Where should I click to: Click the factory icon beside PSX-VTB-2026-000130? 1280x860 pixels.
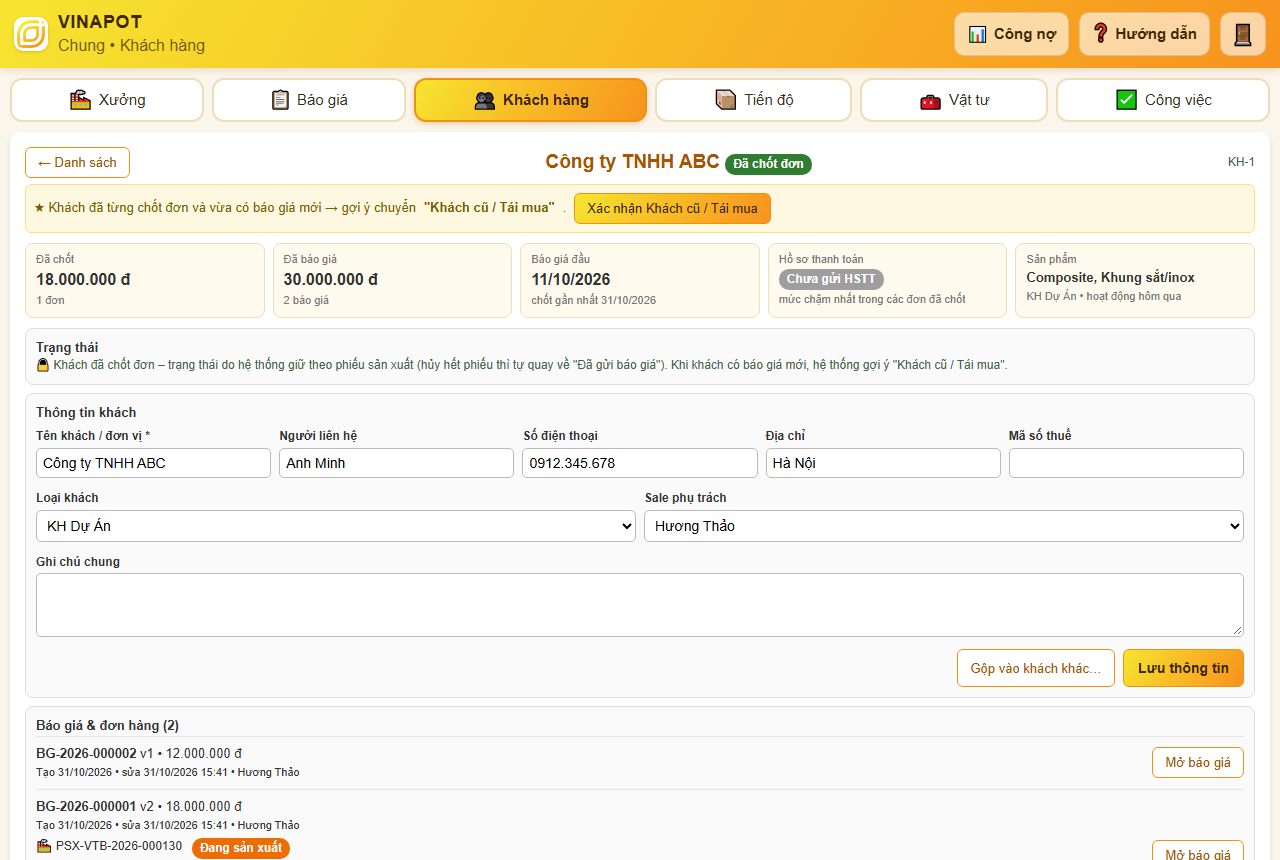tap(44, 846)
